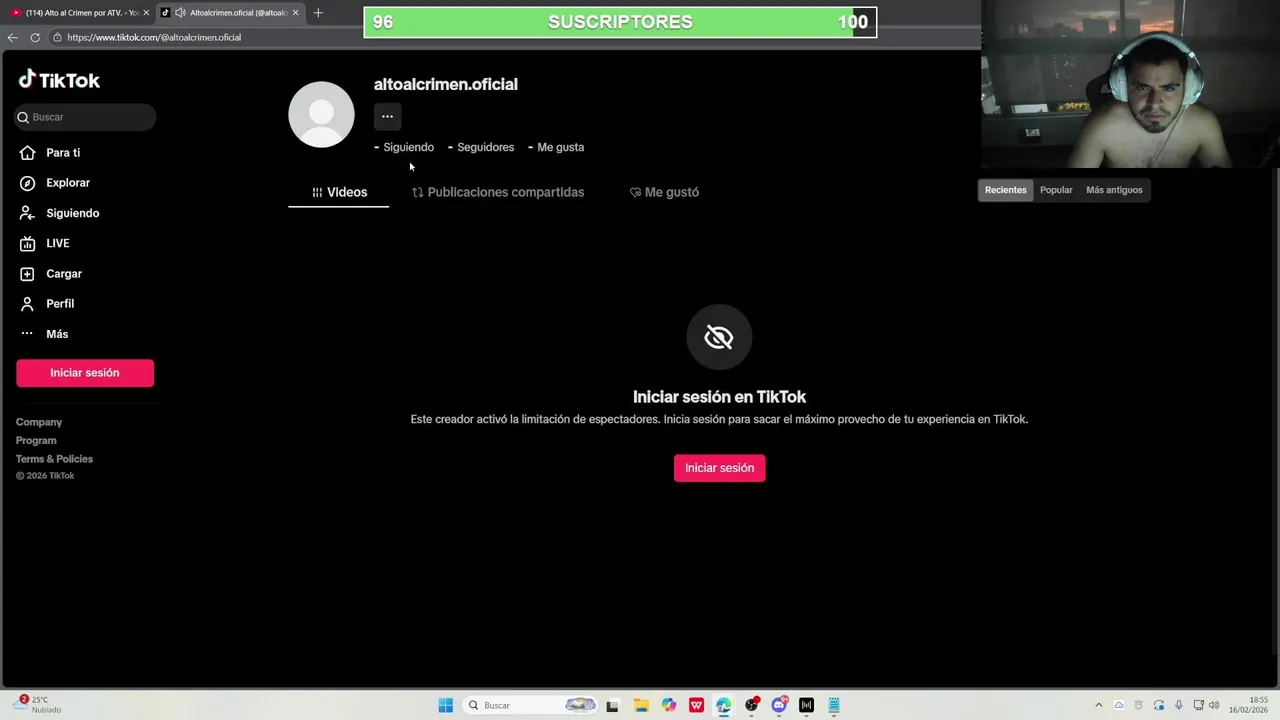Open WPS Office from taskbar
The width and height of the screenshot is (1280, 720).
pyautogui.click(x=696, y=705)
